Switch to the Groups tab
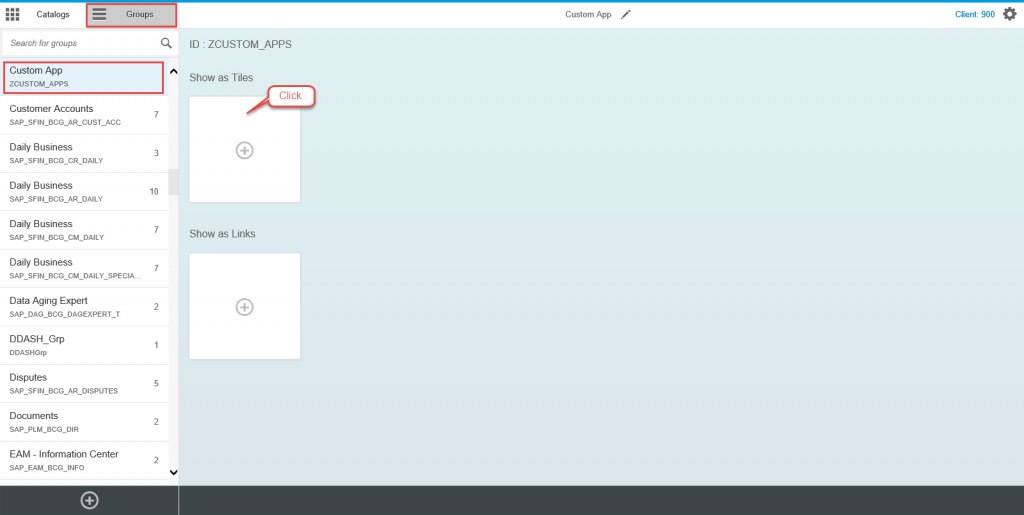Viewport: 1024px width, 515px height. click(139, 15)
